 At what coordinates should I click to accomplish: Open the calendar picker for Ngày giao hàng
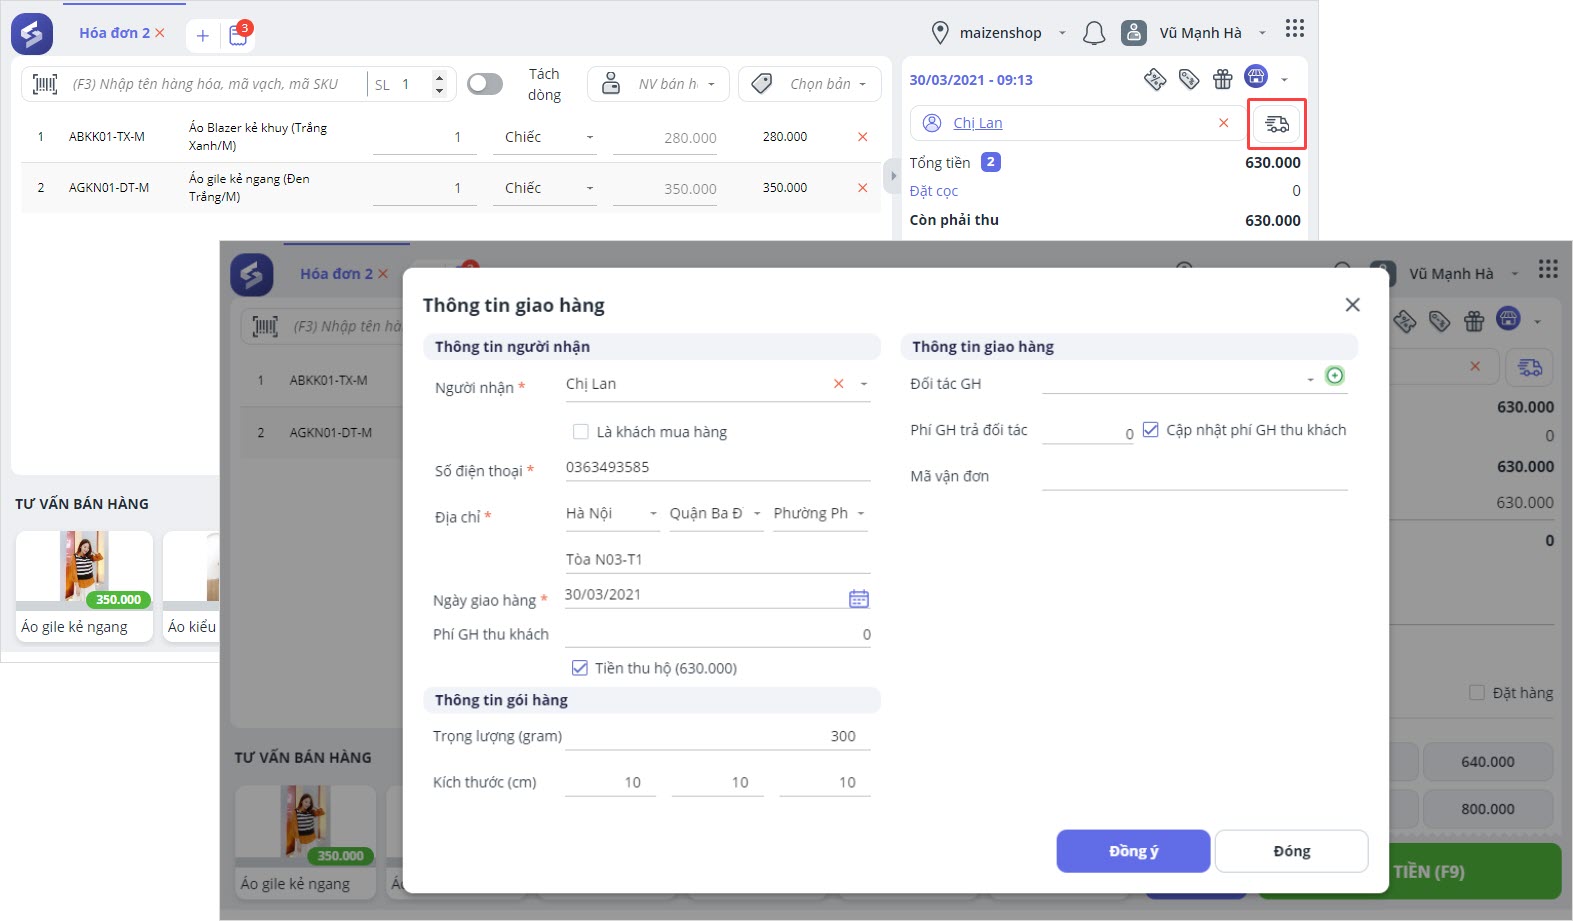pyautogui.click(x=859, y=599)
